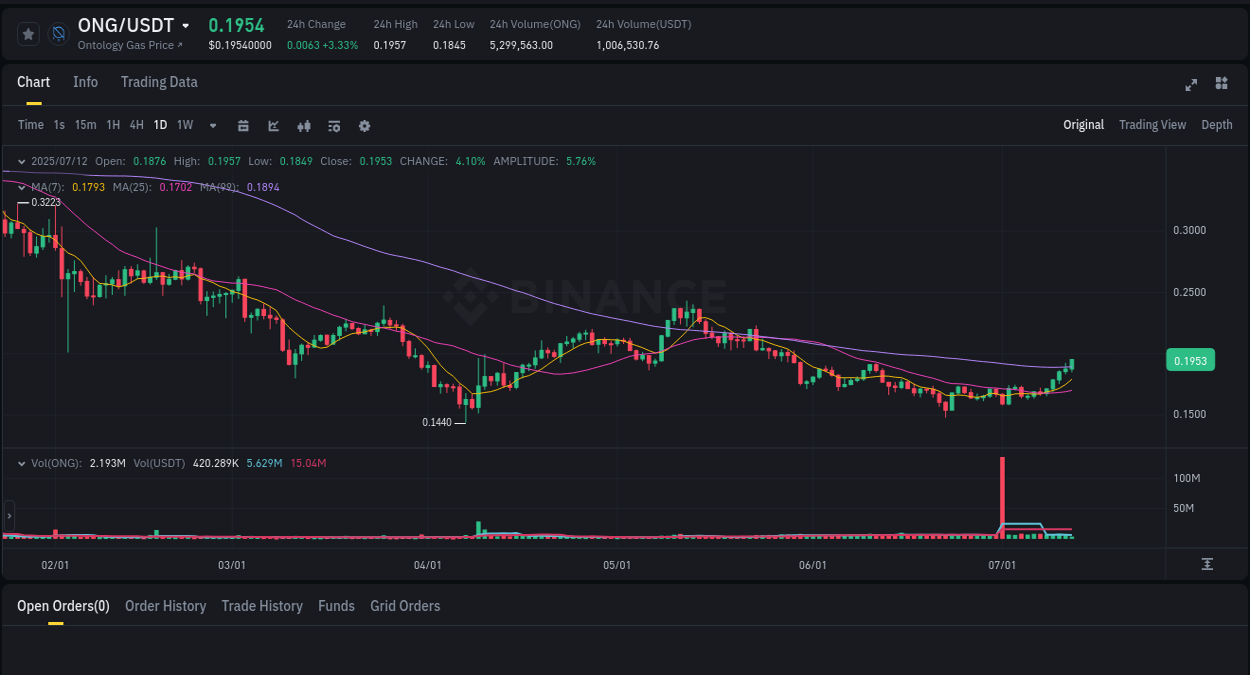Image resolution: width=1250 pixels, height=675 pixels.
Task: Switch to the Trading Data tab
Action: point(159,82)
